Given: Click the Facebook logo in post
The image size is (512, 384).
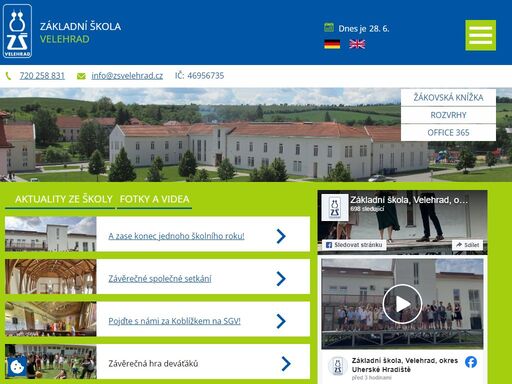Looking at the screenshot, I should click(x=471, y=362).
